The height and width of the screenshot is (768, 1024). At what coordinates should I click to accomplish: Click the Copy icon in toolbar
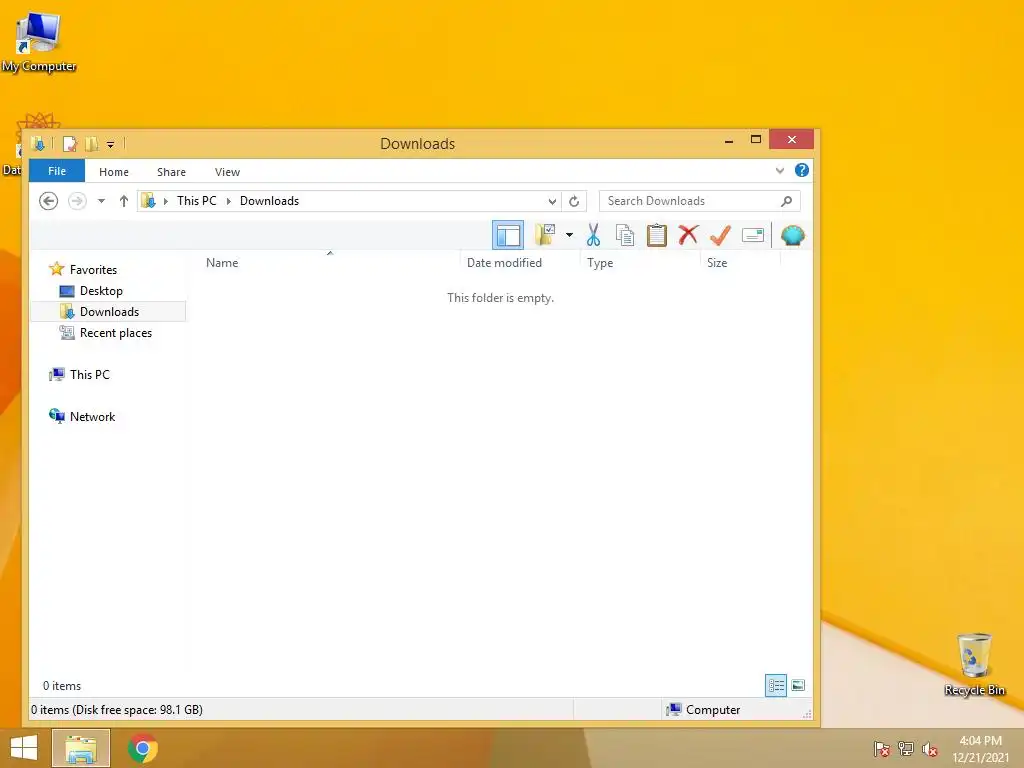(x=625, y=235)
